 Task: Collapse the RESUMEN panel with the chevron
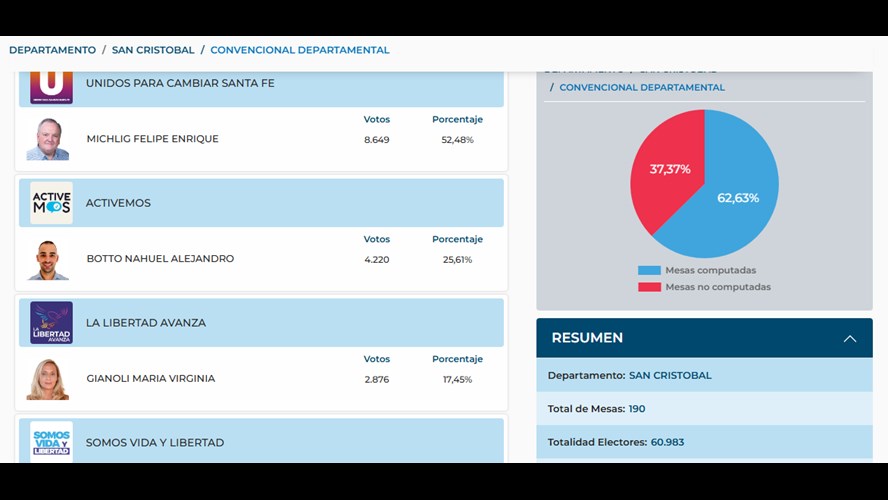point(849,339)
